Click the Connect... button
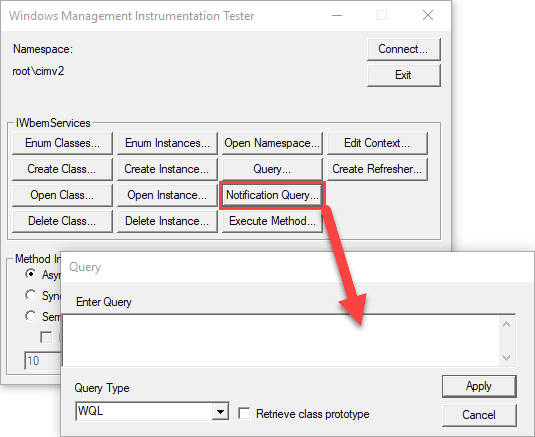 (404, 49)
